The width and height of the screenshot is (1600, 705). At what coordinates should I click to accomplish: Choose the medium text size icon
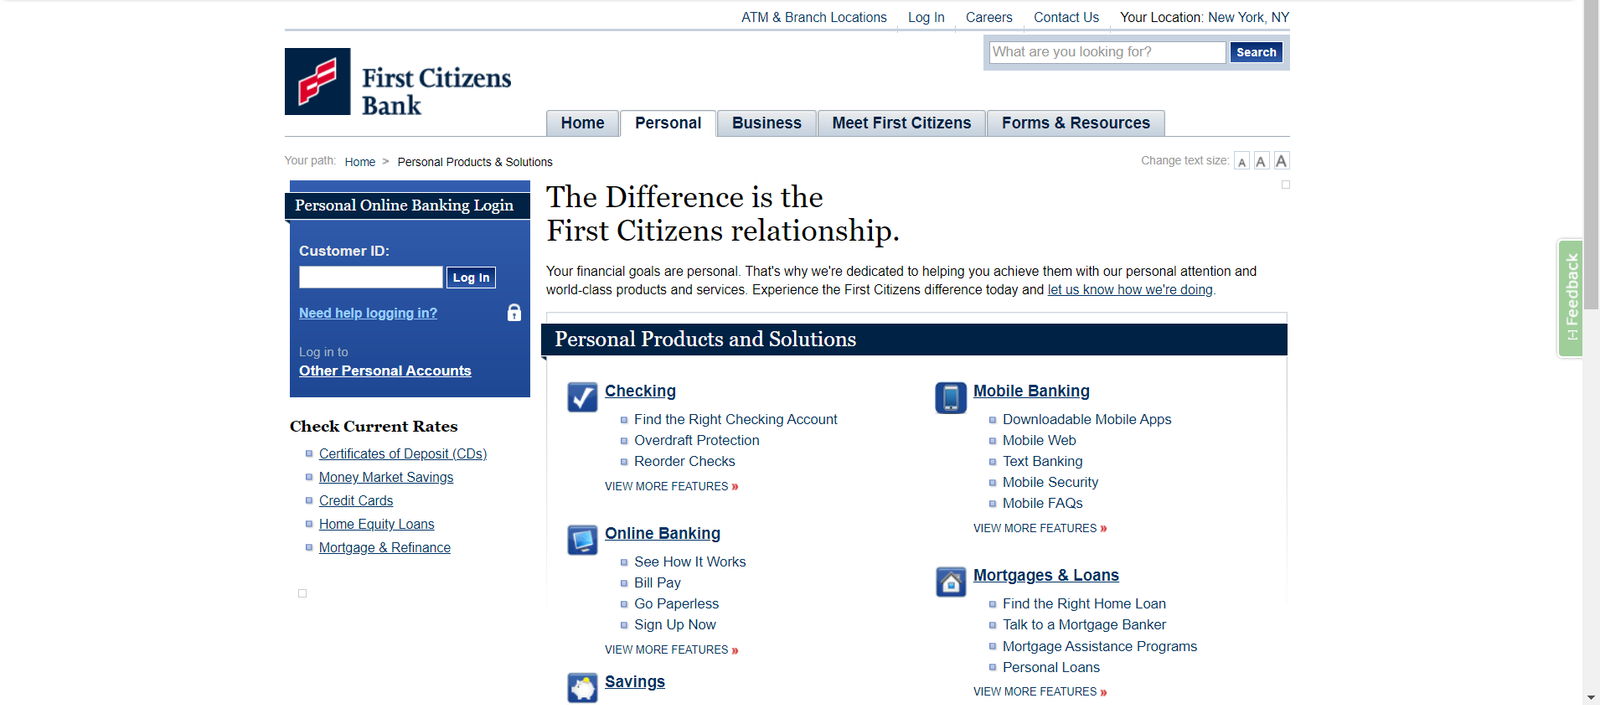coord(1261,162)
